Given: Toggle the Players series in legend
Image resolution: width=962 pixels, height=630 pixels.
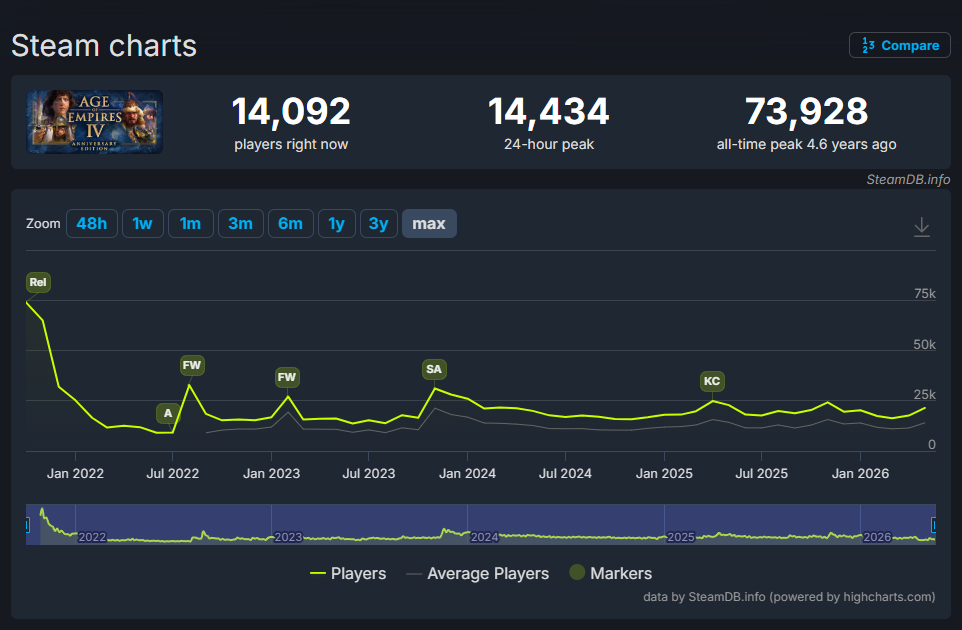Looking at the screenshot, I should point(348,574).
